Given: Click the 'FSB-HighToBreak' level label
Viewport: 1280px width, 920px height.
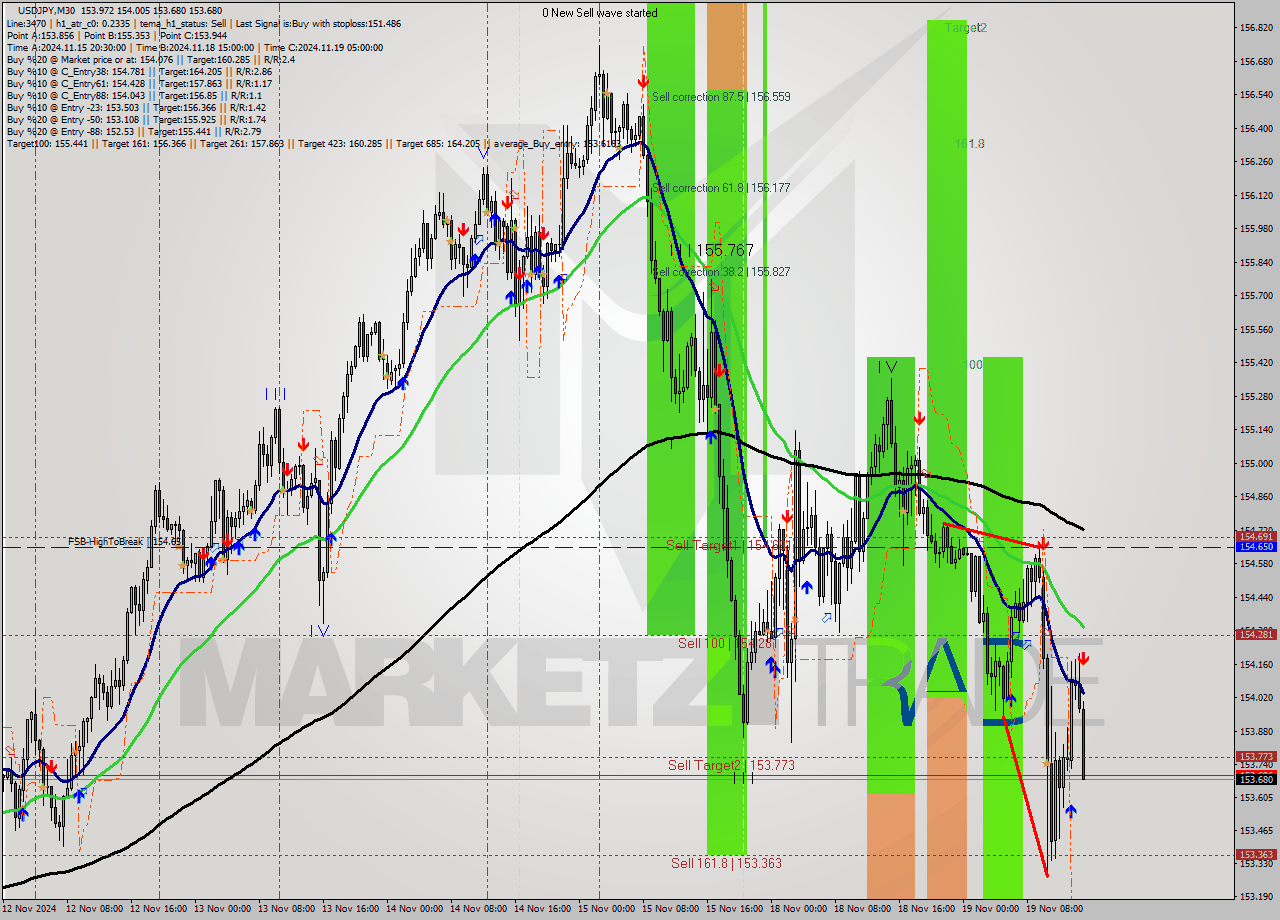Looking at the screenshot, I should click(124, 541).
